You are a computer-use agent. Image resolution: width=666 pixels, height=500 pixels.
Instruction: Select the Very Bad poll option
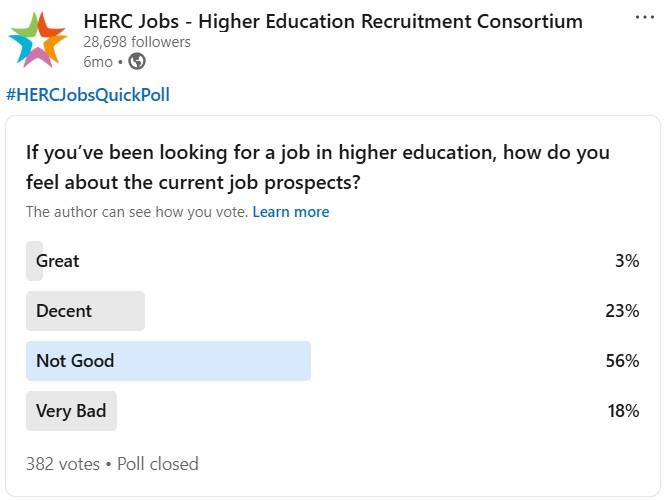(x=70, y=411)
